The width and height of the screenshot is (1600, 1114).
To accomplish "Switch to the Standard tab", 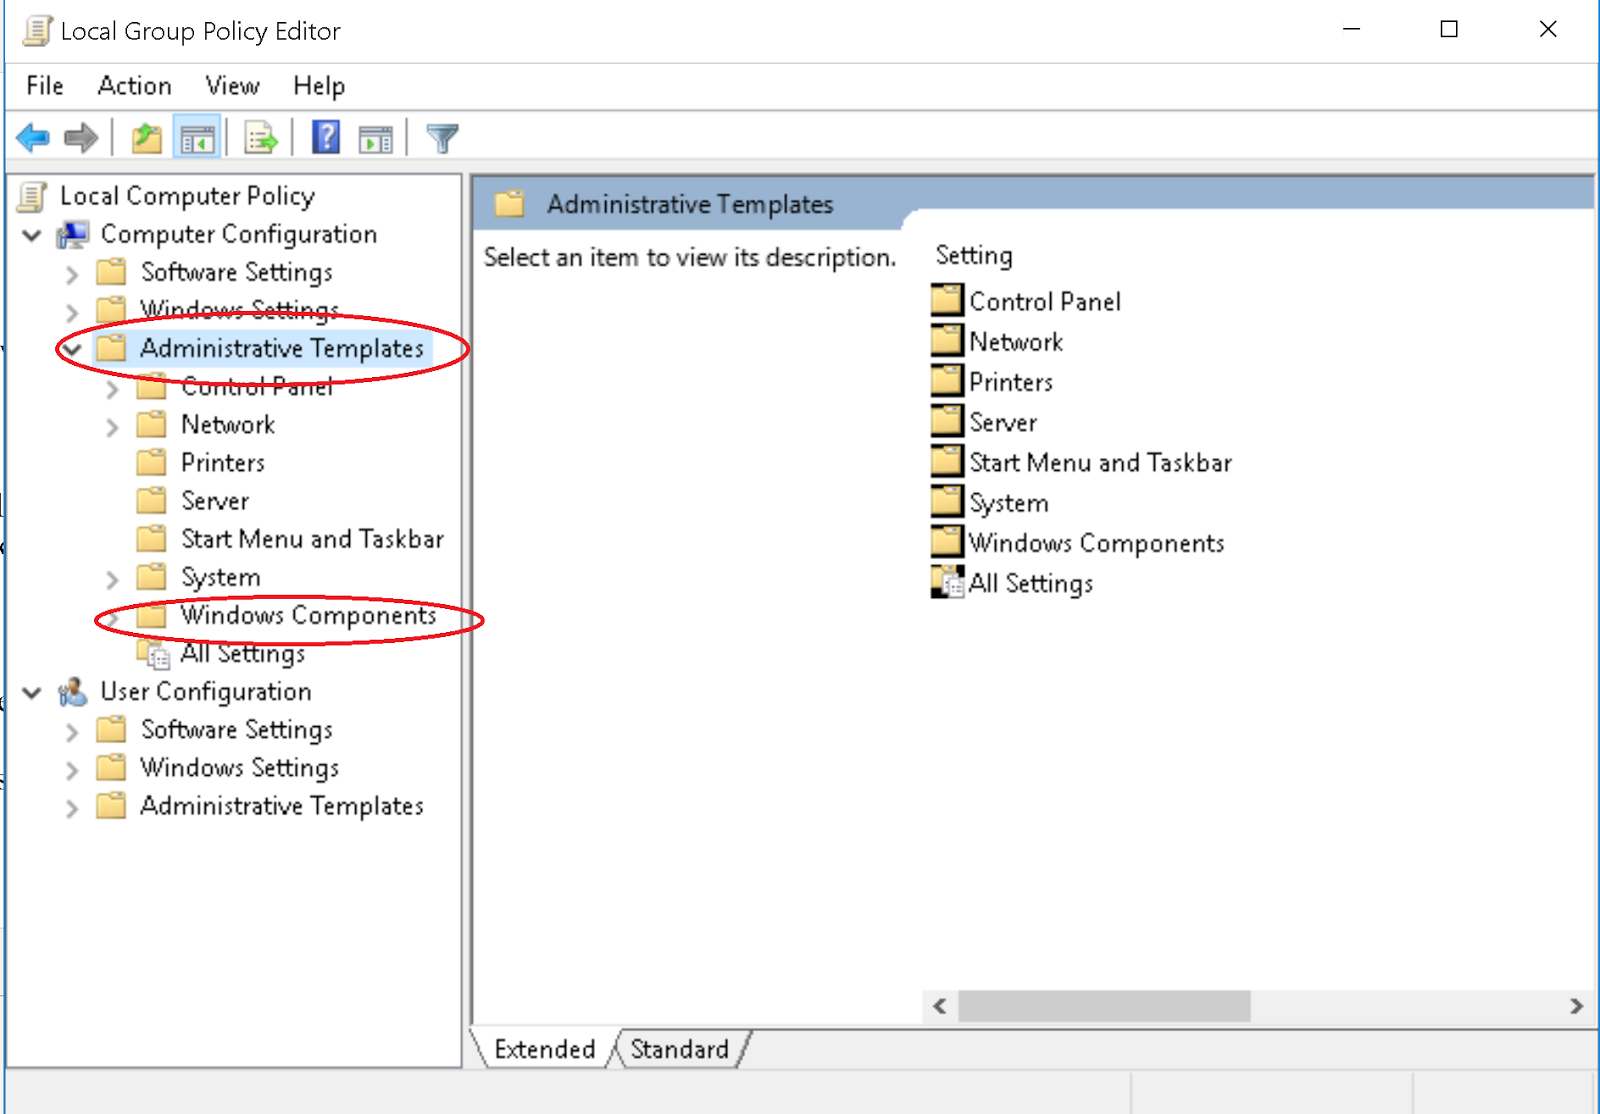I will tap(680, 1049).
